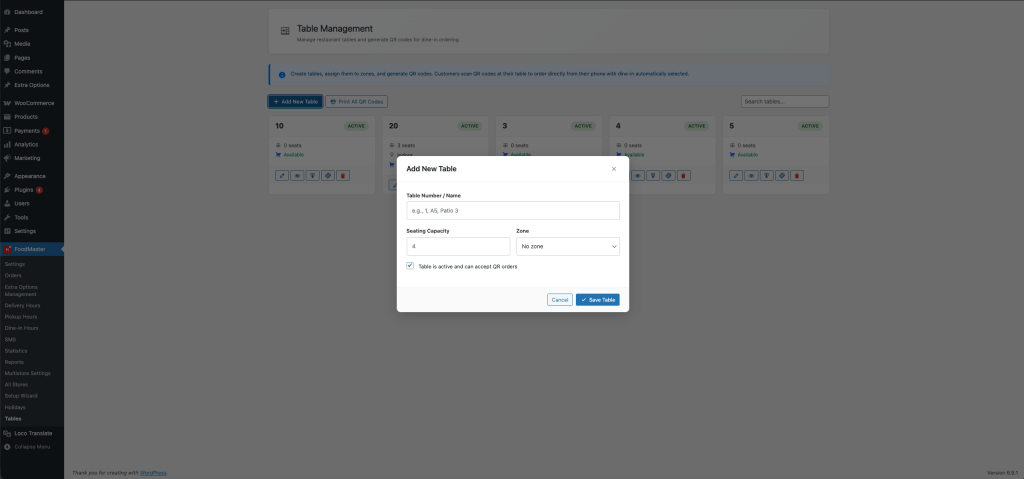Viewport: 1024px width, 479px height.
Task: Click the eye view icon on table 10
Action: pos(297,176)
